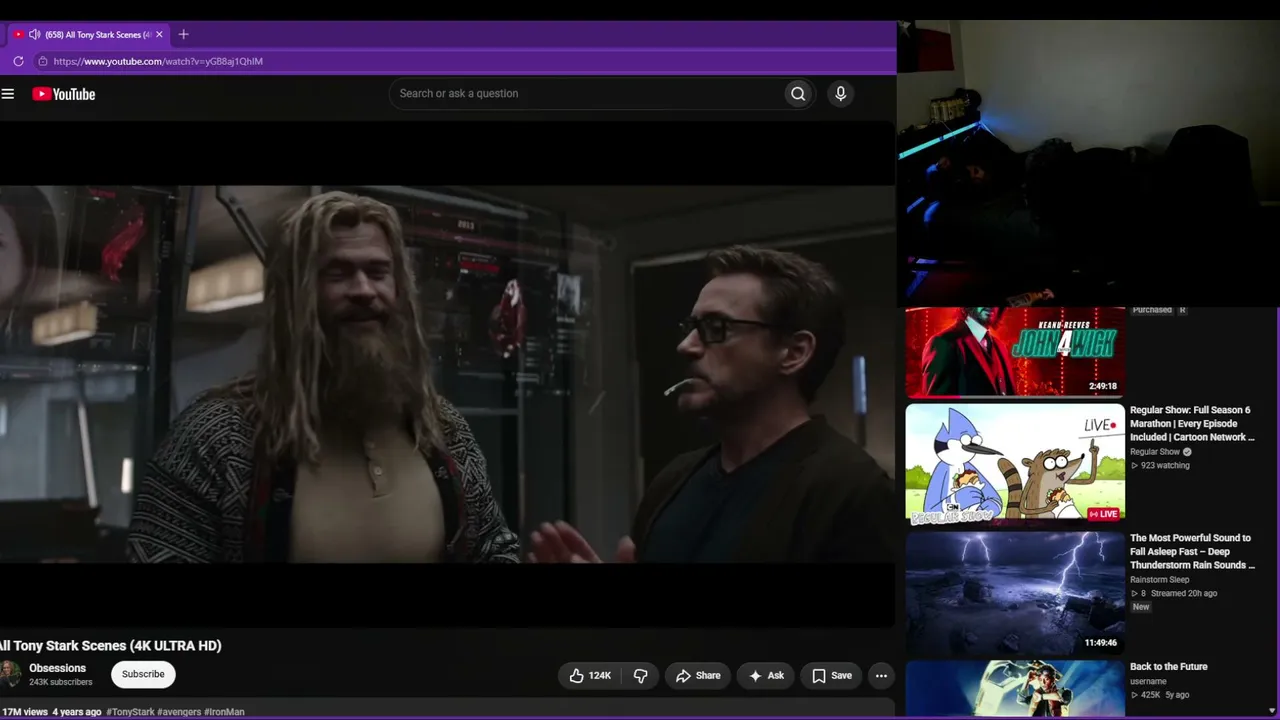Screen dimensions: 1280x720
Task: Reload the page with the refresh icon
Action: pos(18,61)
